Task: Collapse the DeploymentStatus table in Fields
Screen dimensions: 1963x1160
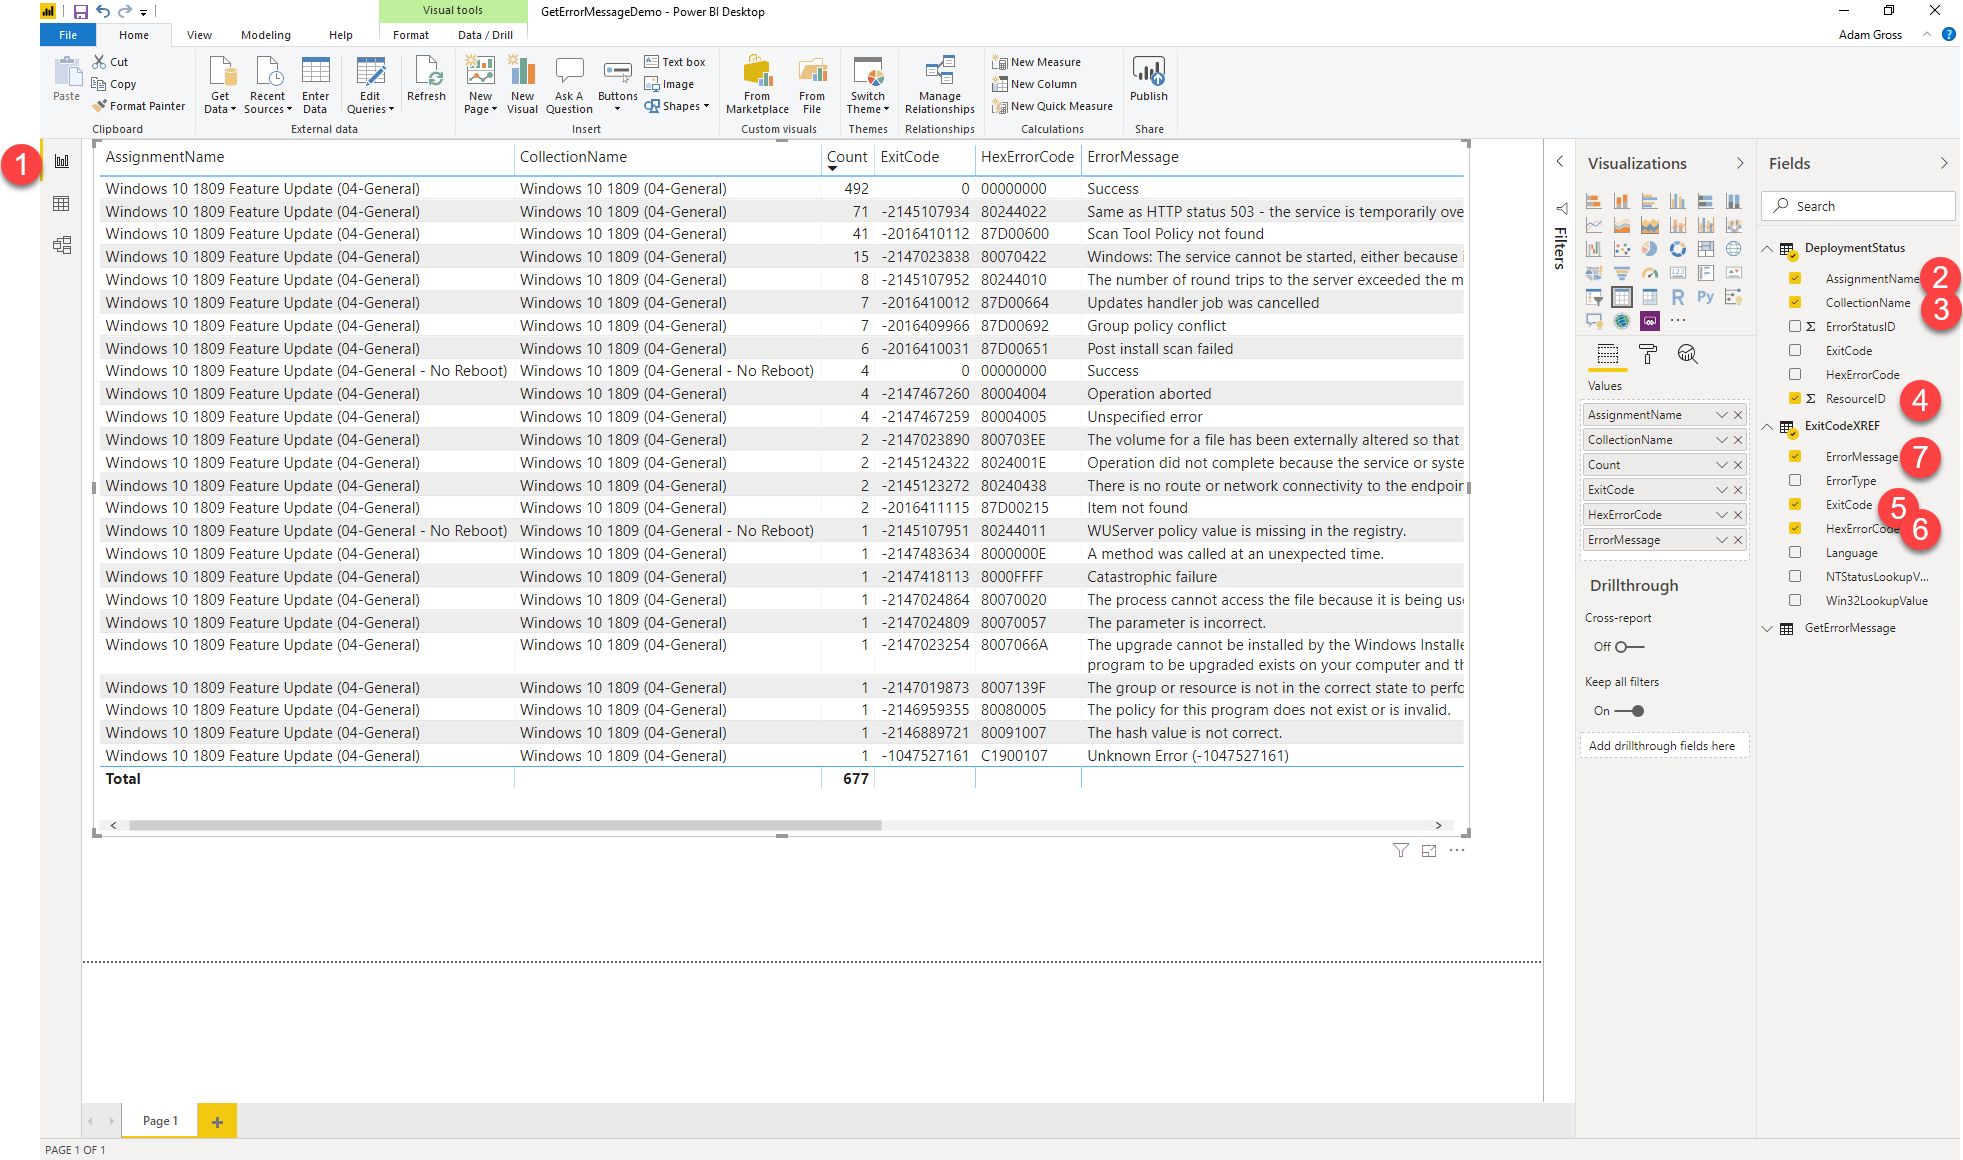Action: coord(1767,248)
